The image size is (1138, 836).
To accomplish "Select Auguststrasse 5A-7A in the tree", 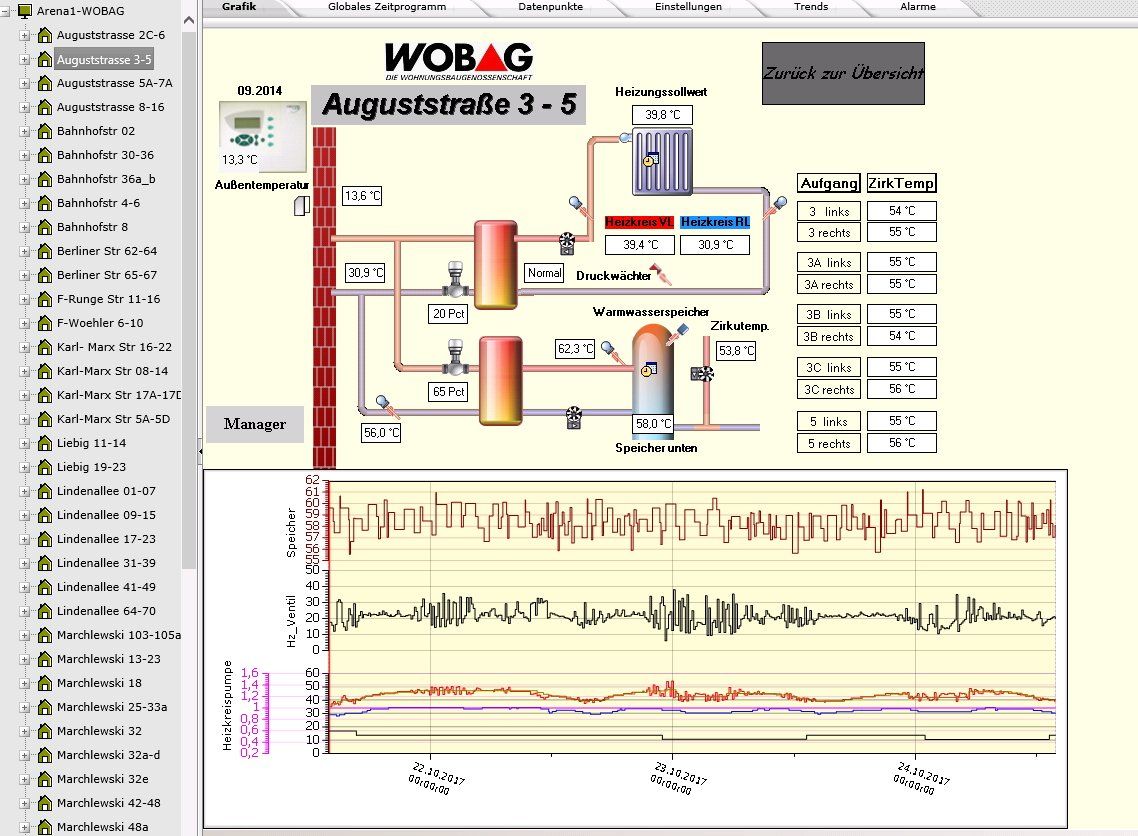I will point(115,83).
